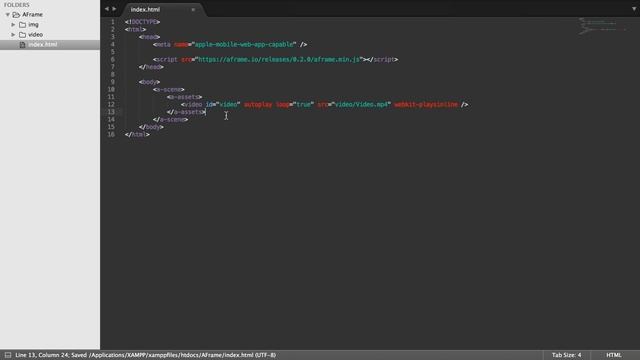
Task: Click the loop="true" attribute
Action: pos(295,104)
